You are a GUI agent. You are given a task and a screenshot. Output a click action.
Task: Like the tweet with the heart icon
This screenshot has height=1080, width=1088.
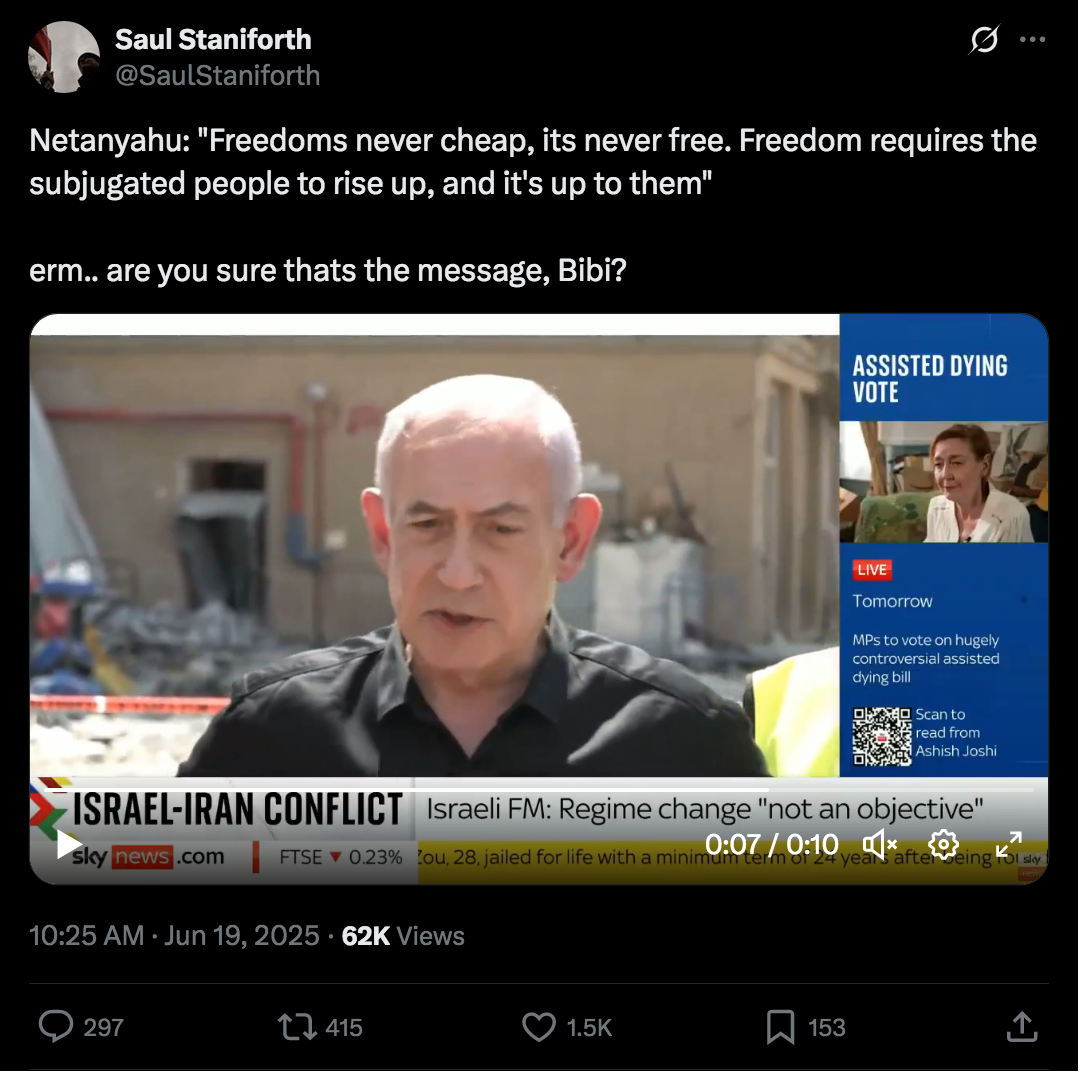(538, 1027)
